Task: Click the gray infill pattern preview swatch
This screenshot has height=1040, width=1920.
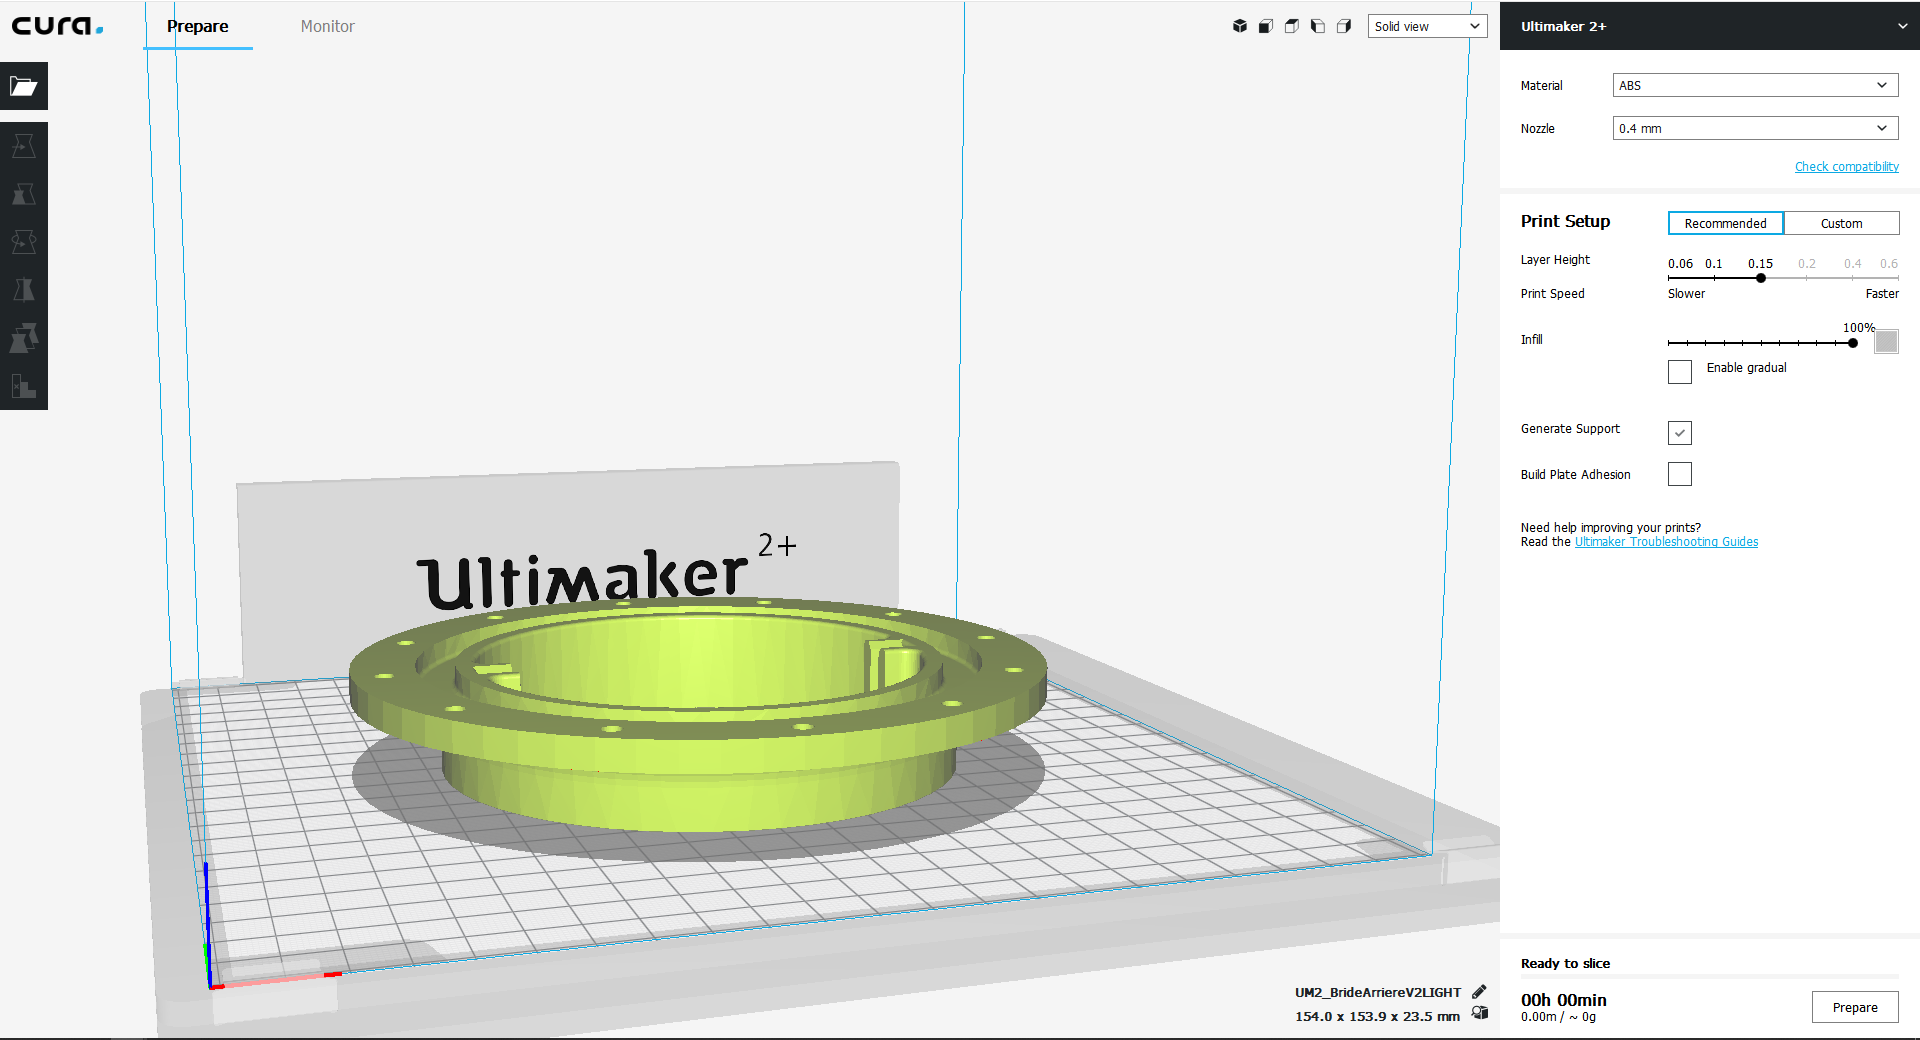Action: (1887, 342)
